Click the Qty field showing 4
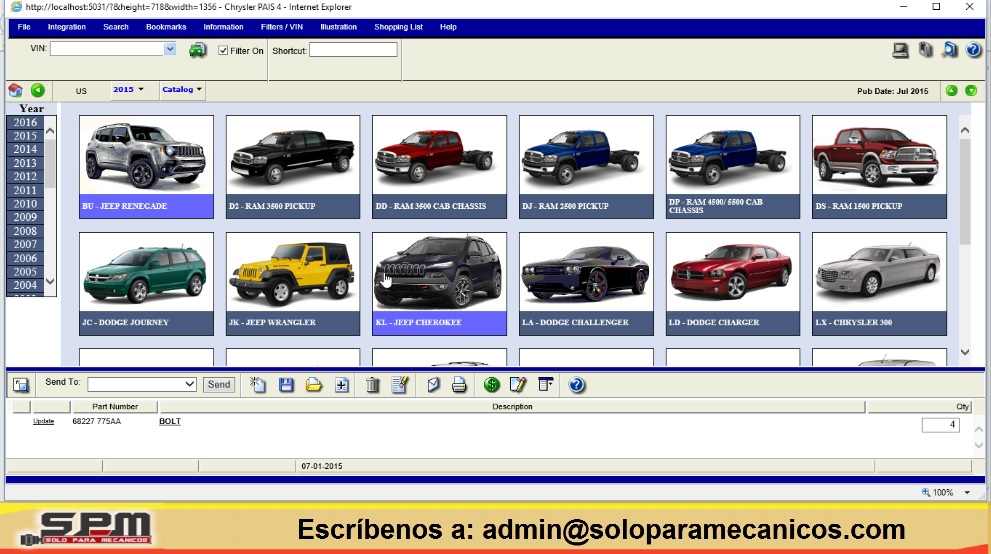991x554 pixels. pyautogui.click(x=940, y=425)
